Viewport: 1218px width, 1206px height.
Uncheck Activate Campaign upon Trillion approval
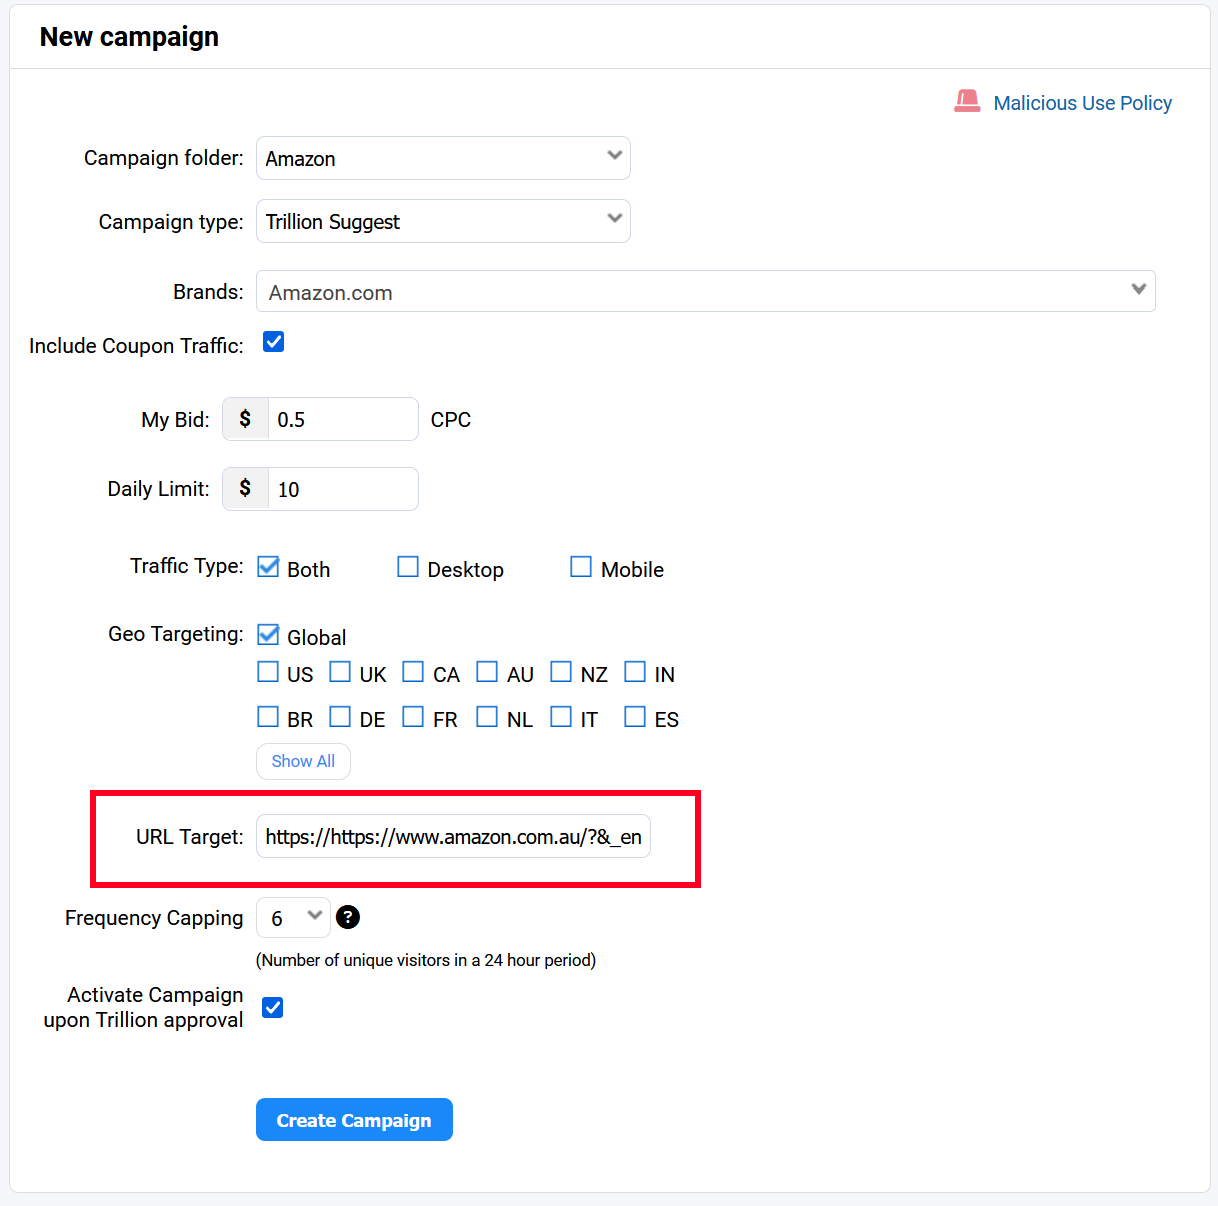click(272, 1007)
